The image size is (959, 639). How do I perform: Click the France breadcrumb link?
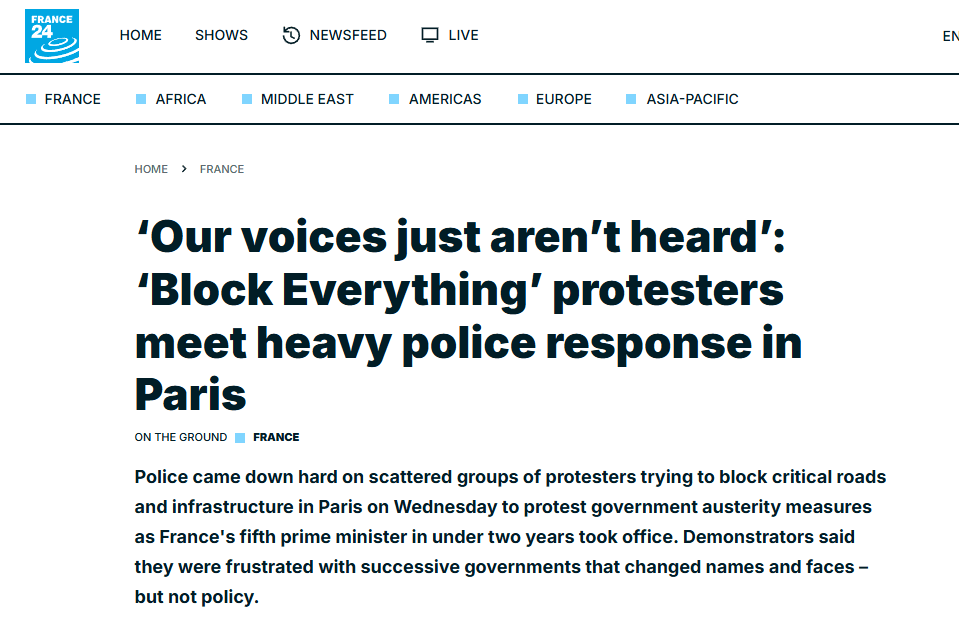[221, 169]
